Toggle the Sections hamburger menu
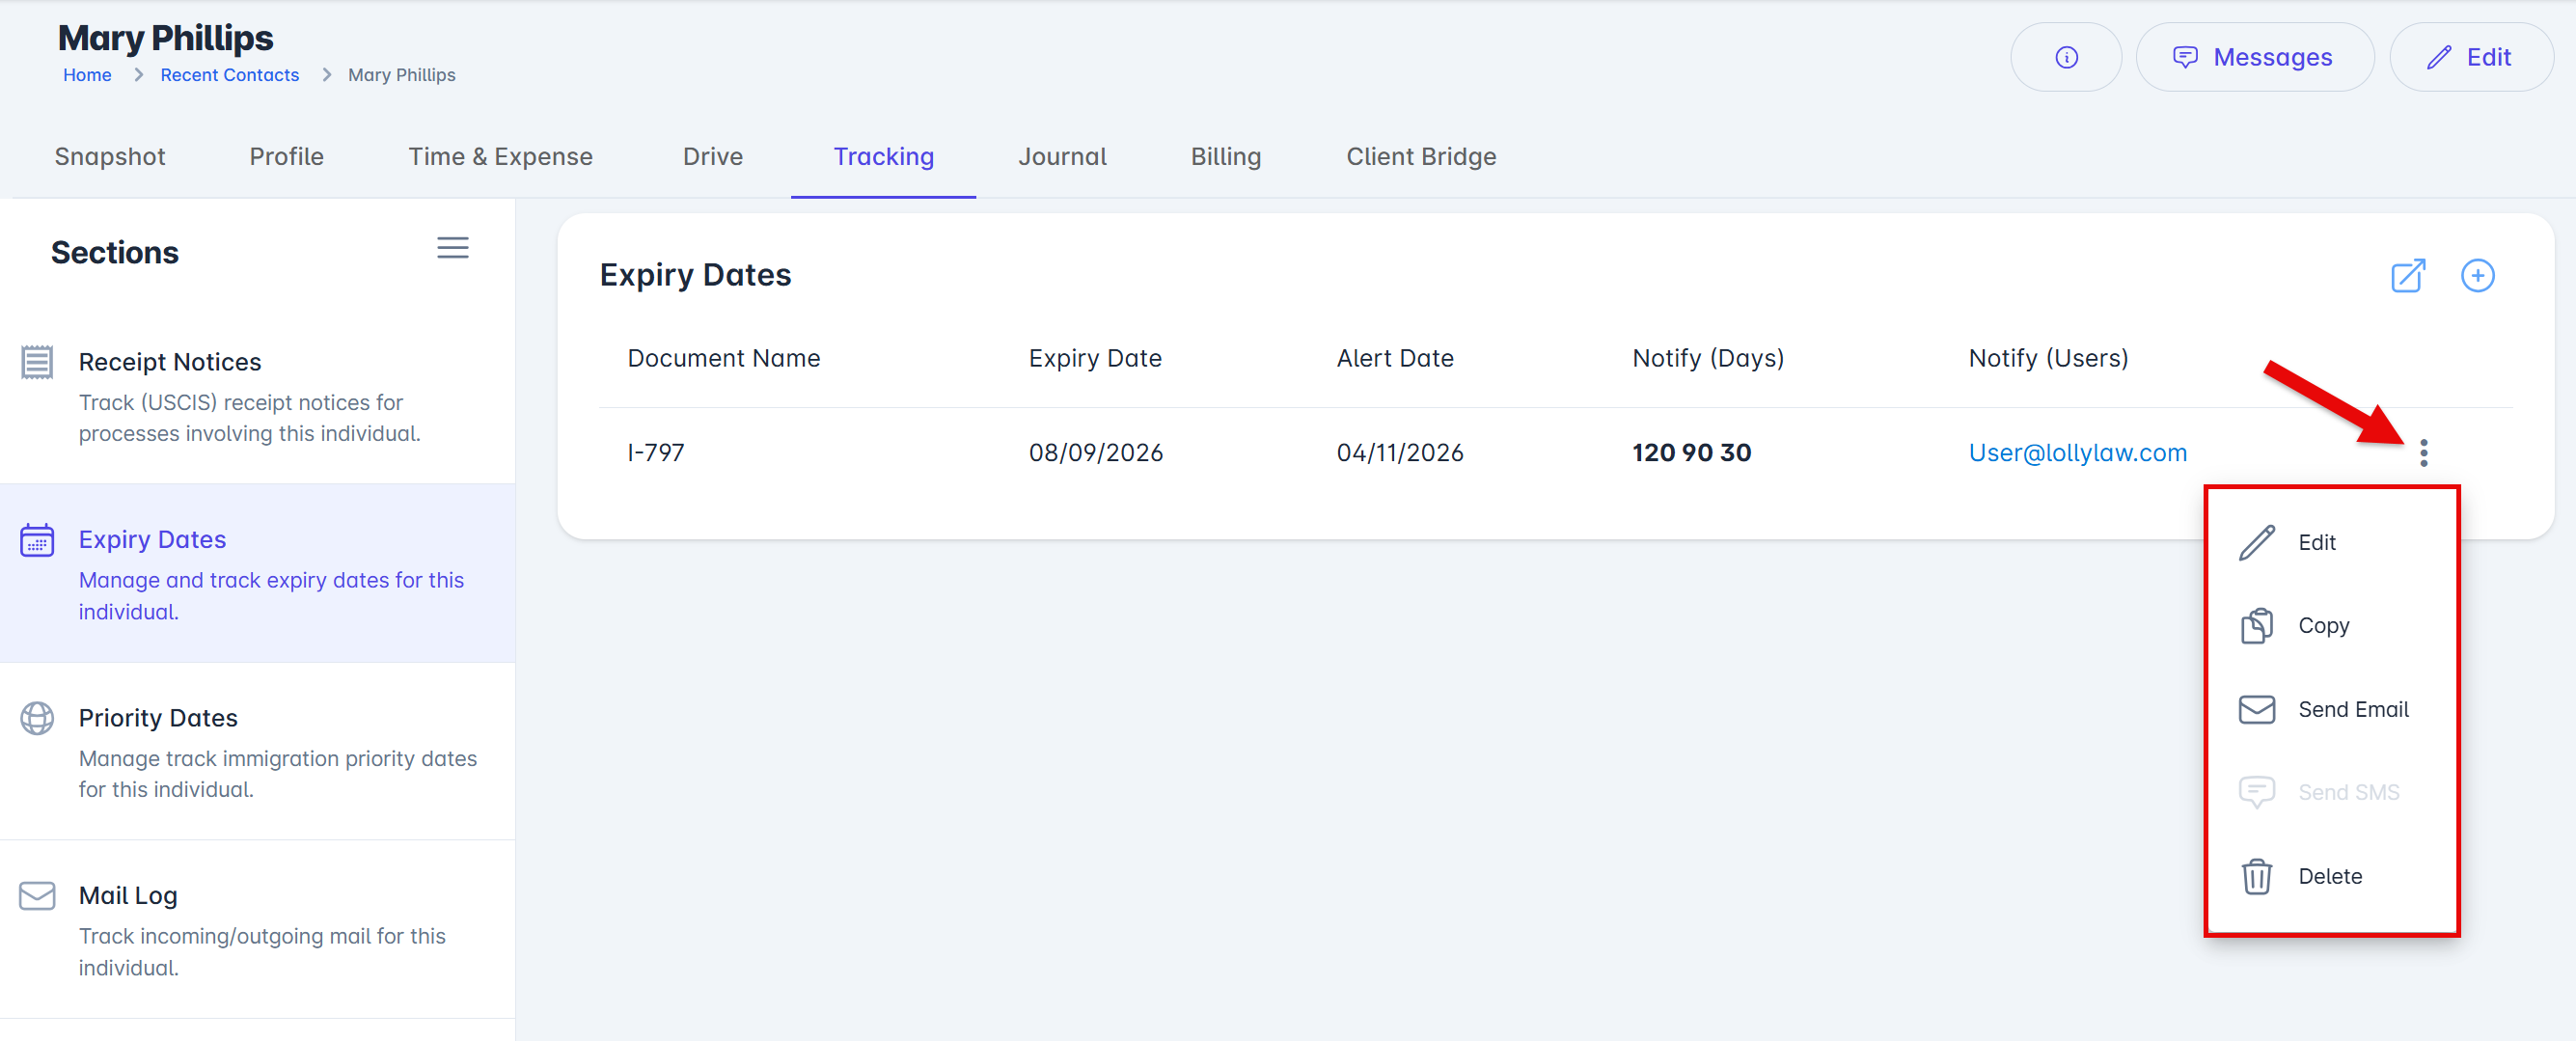 pyautogui.click(x=452, y=248)
